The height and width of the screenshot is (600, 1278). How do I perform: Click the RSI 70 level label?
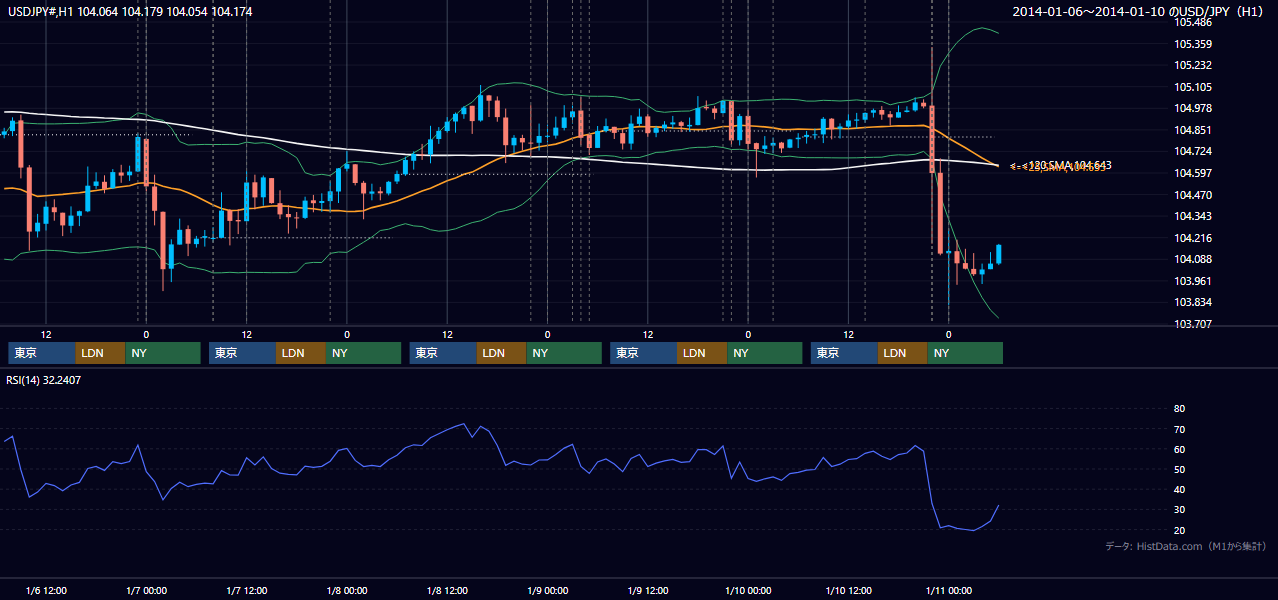pyautogui.click(x=1179, y=429)
